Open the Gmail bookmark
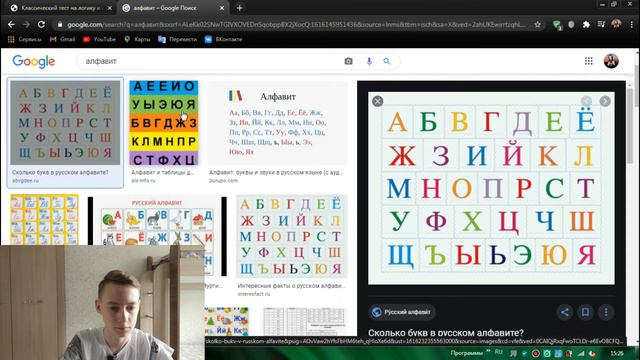Screen dimensions: 640x360 [x=62, y=39]
